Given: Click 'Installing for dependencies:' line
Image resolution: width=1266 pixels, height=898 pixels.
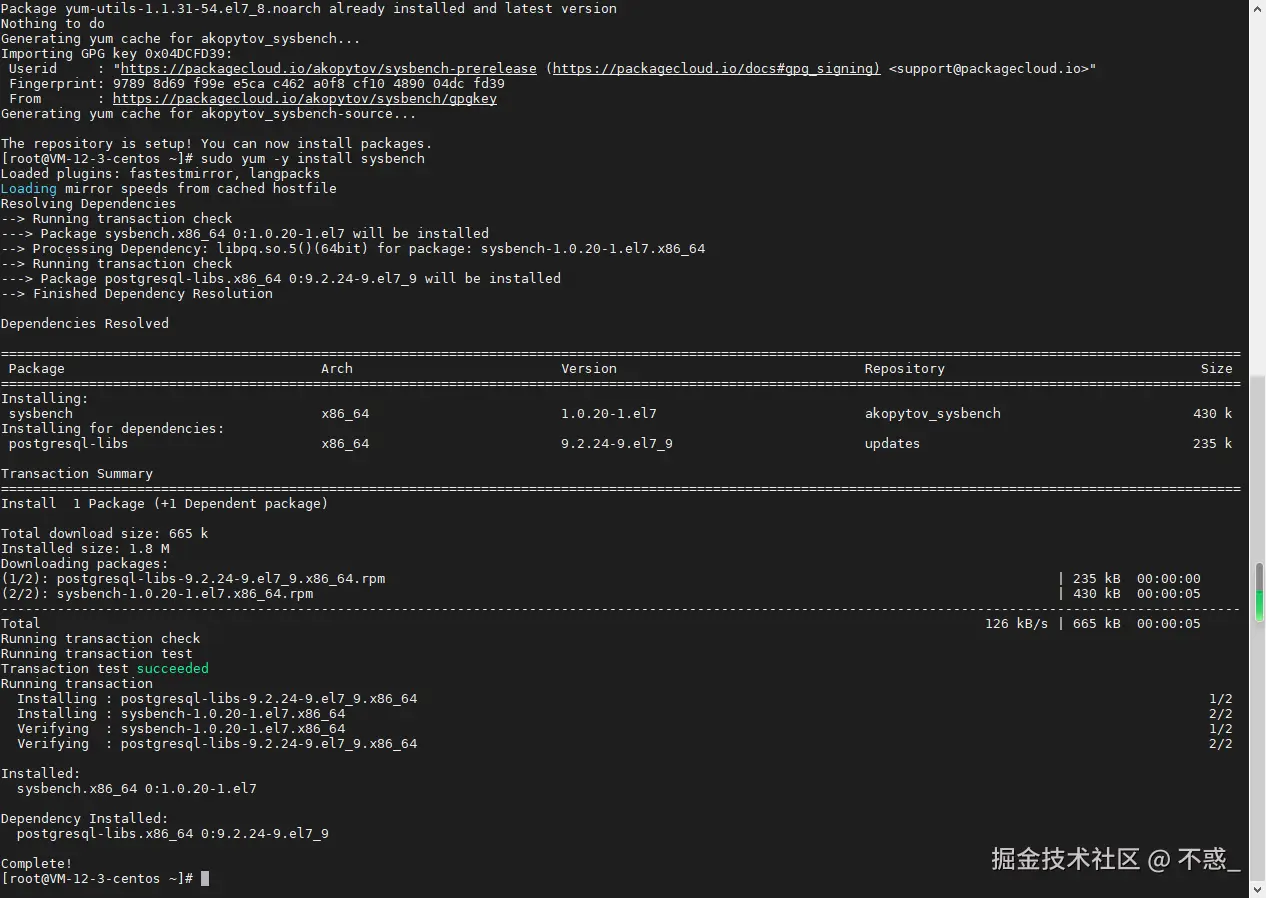Looking at the screenshot, I should 113,429.
